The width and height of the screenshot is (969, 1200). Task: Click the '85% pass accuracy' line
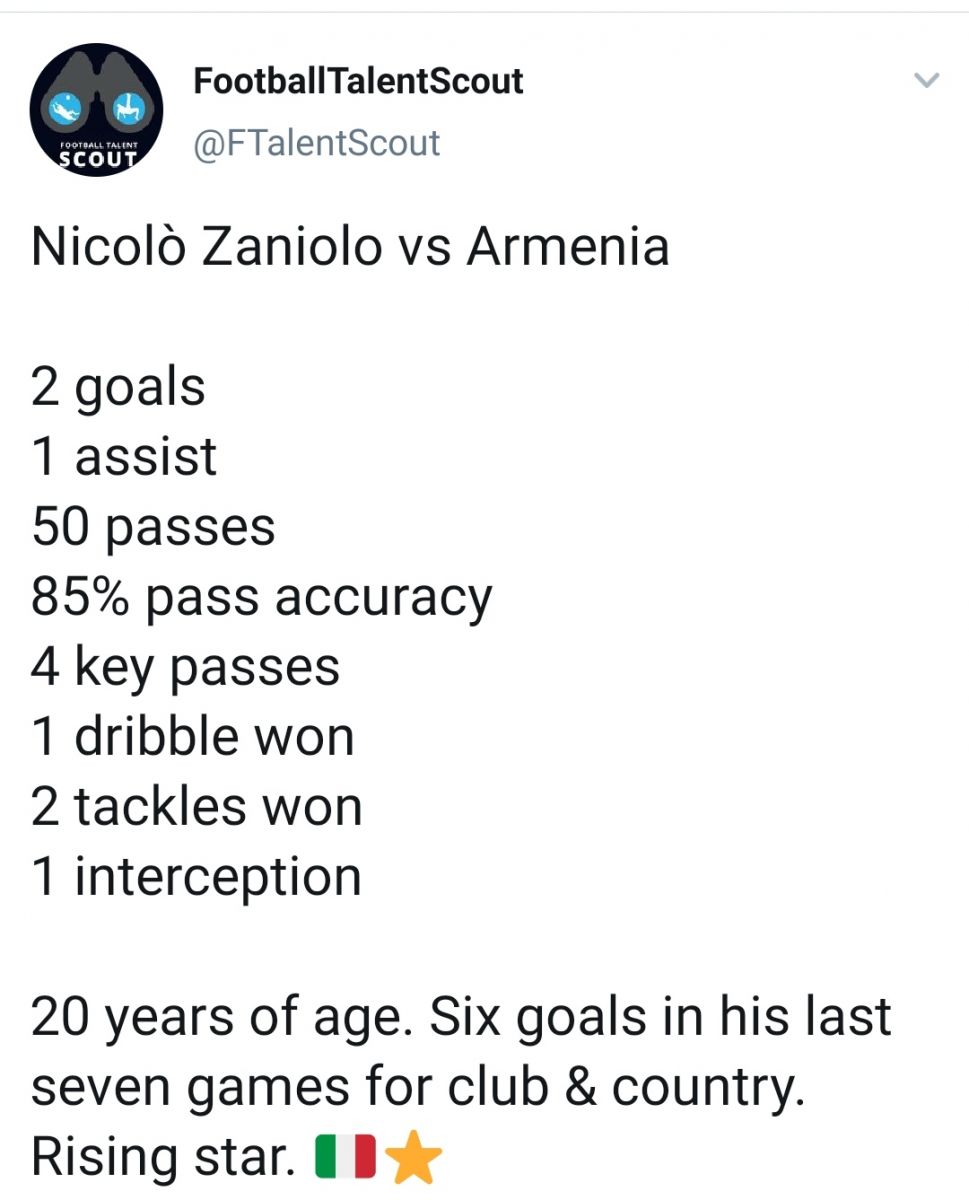click(262, 597)
